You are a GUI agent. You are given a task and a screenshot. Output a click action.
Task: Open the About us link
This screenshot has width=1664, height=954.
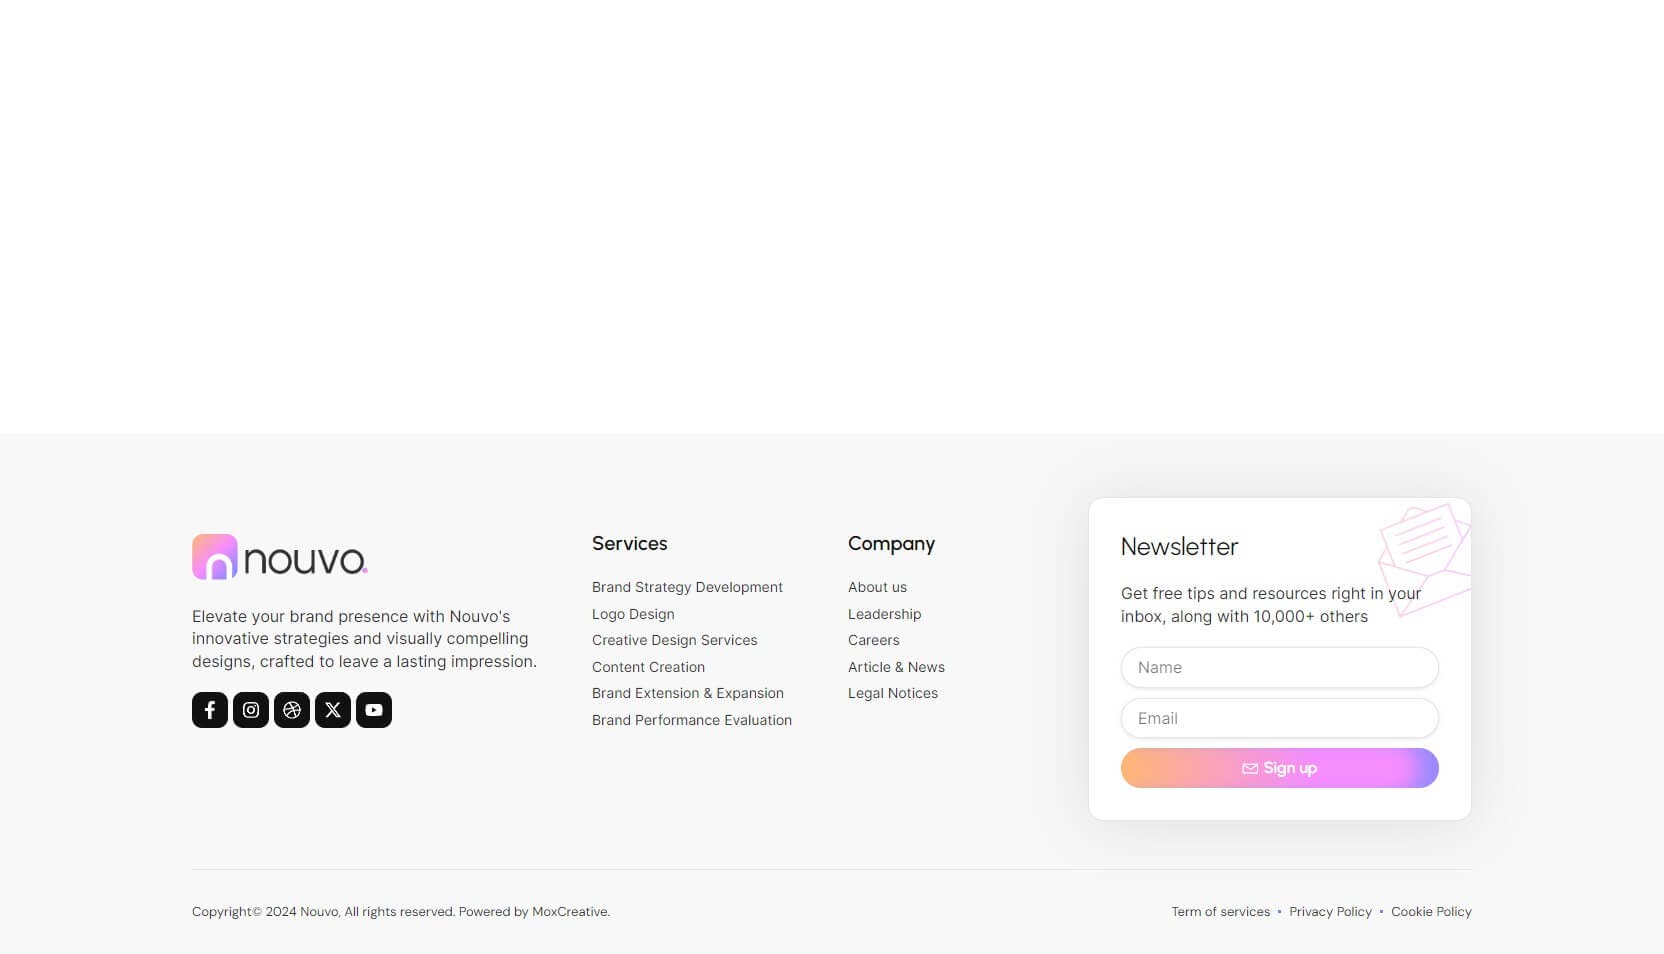877,587
